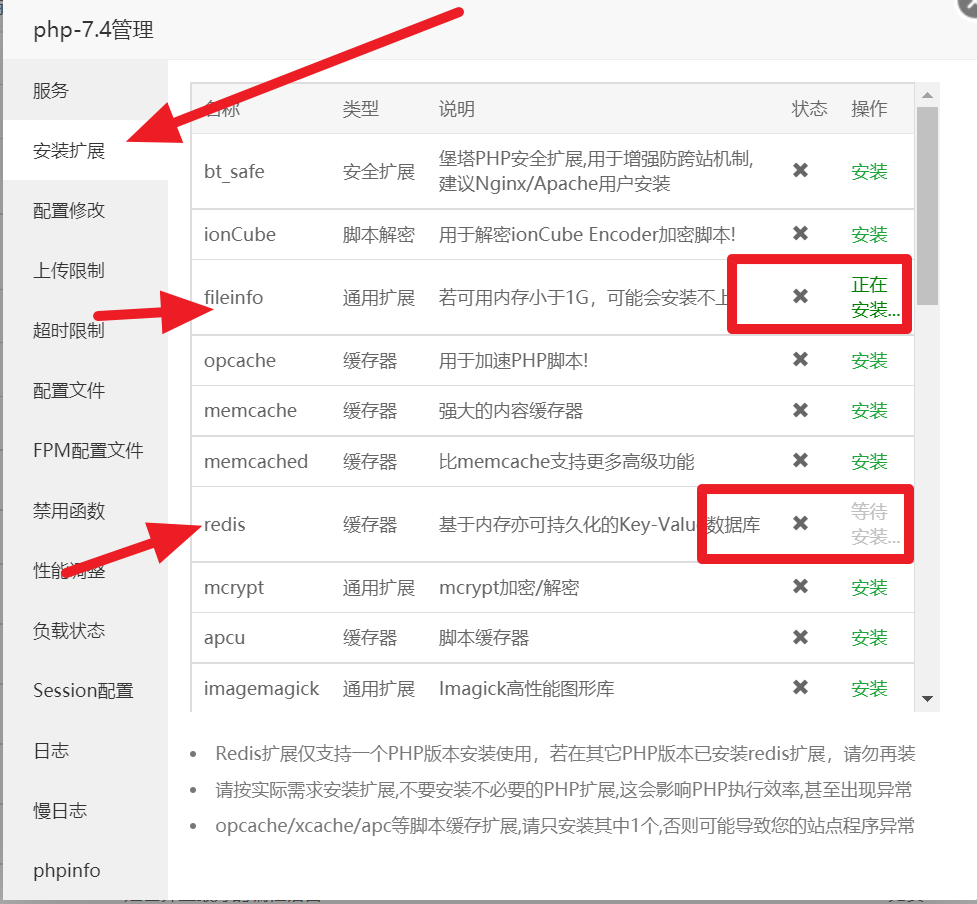This screenshot has width=977, height=904.
Task: Open the phpinfo sidebar tab
Action: point(67,871)
